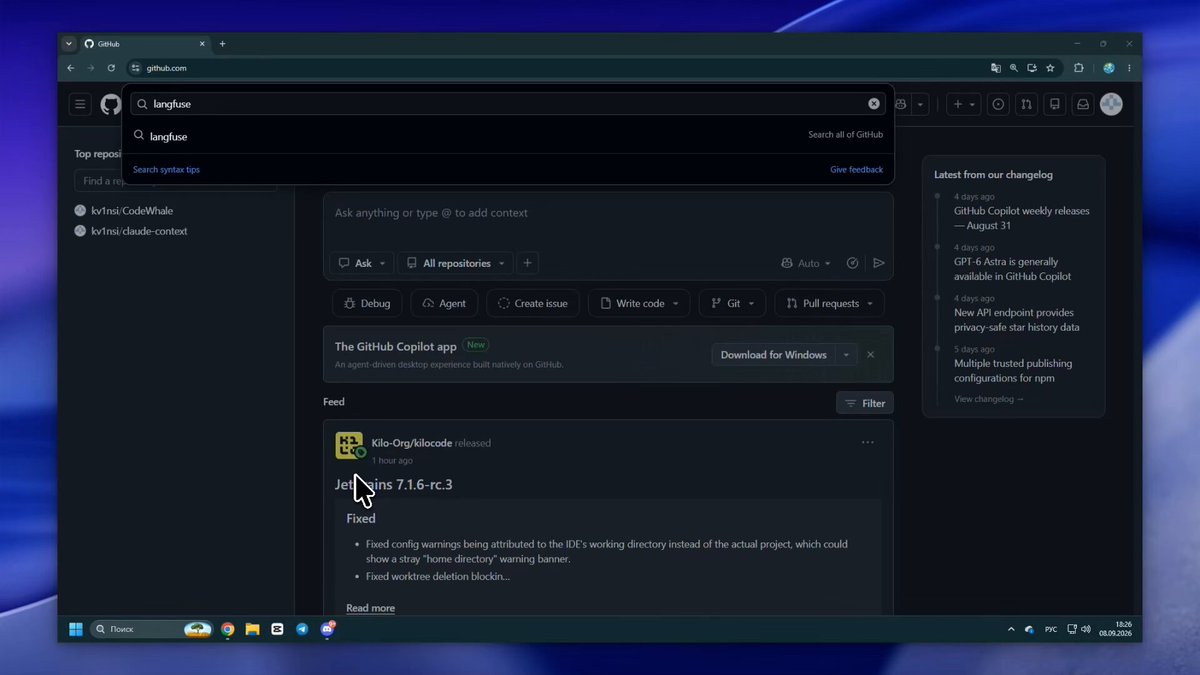Open the Auto model selector
Image resolution: width=1200 pixels, height=675 pixels.
(x=805, y=263)
